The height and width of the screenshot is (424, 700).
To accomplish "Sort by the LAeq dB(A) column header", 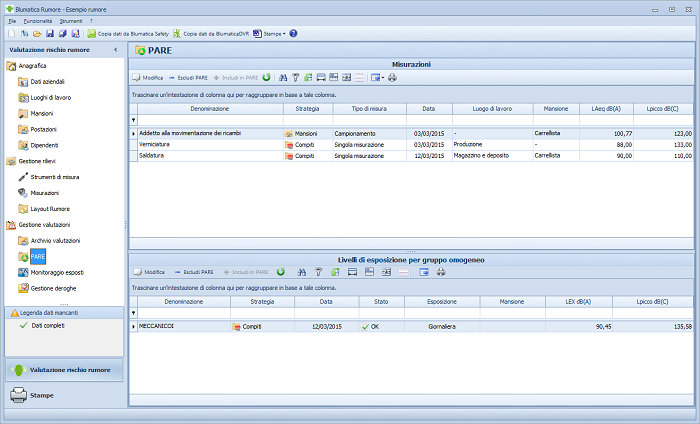I will click(605, 108).
